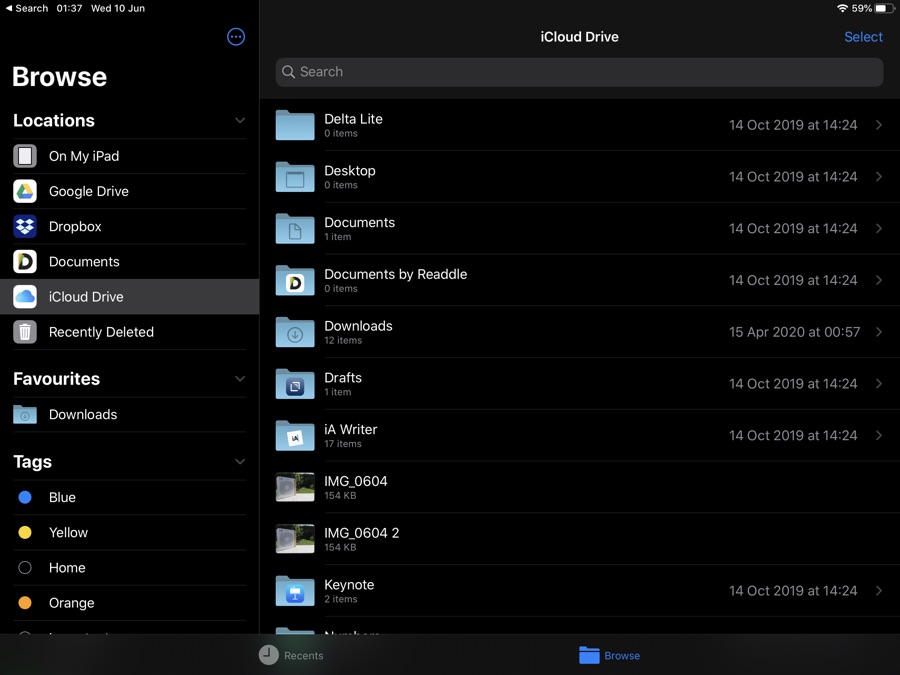Switch to the Browse tab label
Screen dimensions: 900x675
click(x=622, y=655)
